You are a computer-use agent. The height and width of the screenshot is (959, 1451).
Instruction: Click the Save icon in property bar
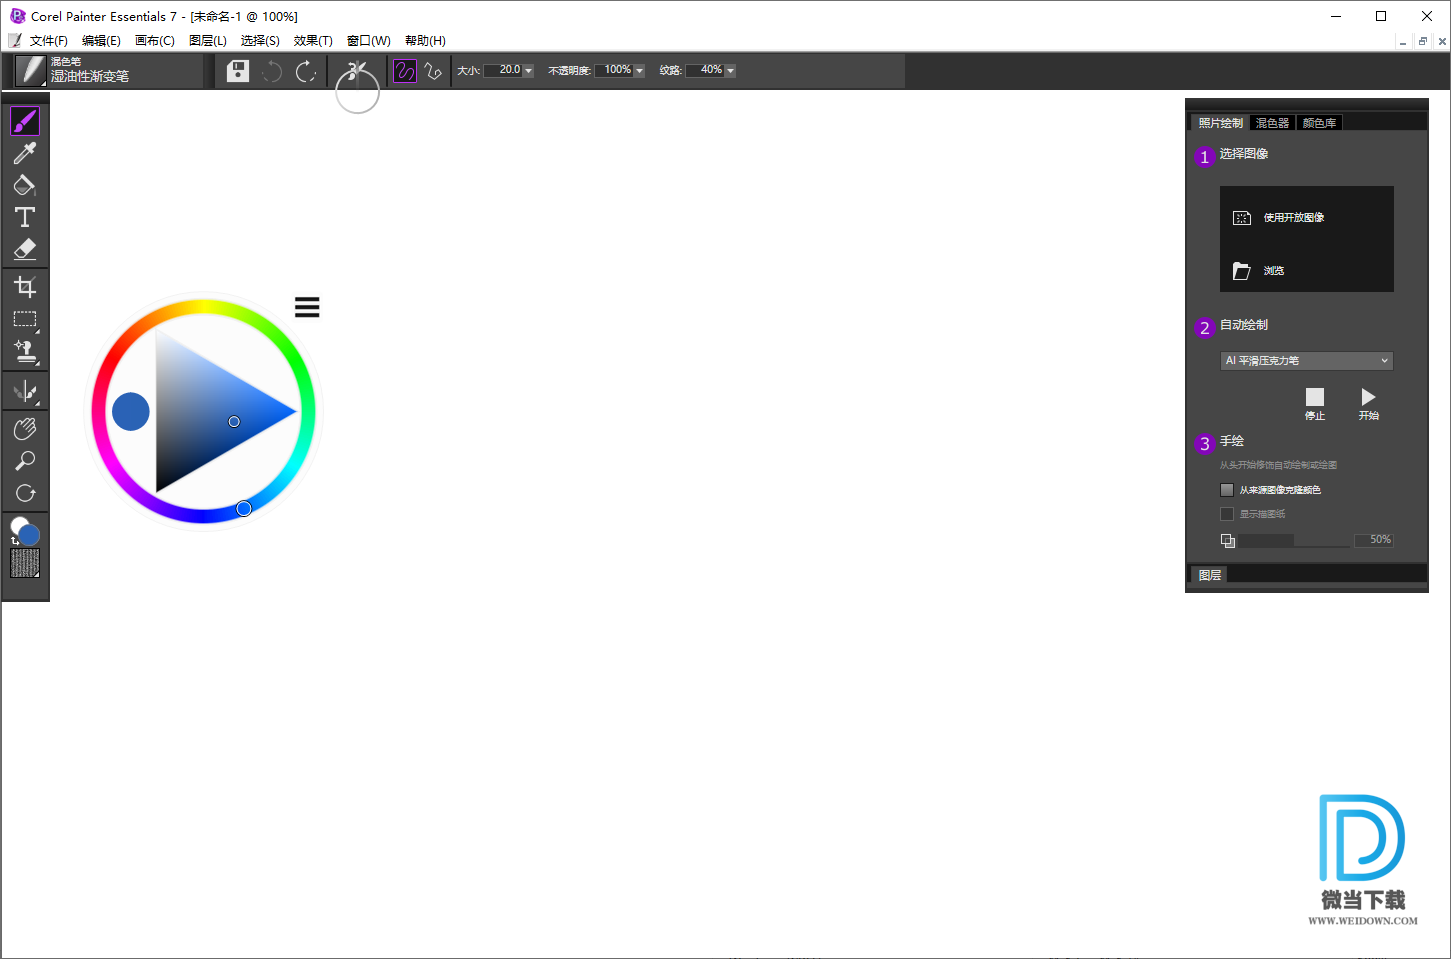(x=238, y=71)
